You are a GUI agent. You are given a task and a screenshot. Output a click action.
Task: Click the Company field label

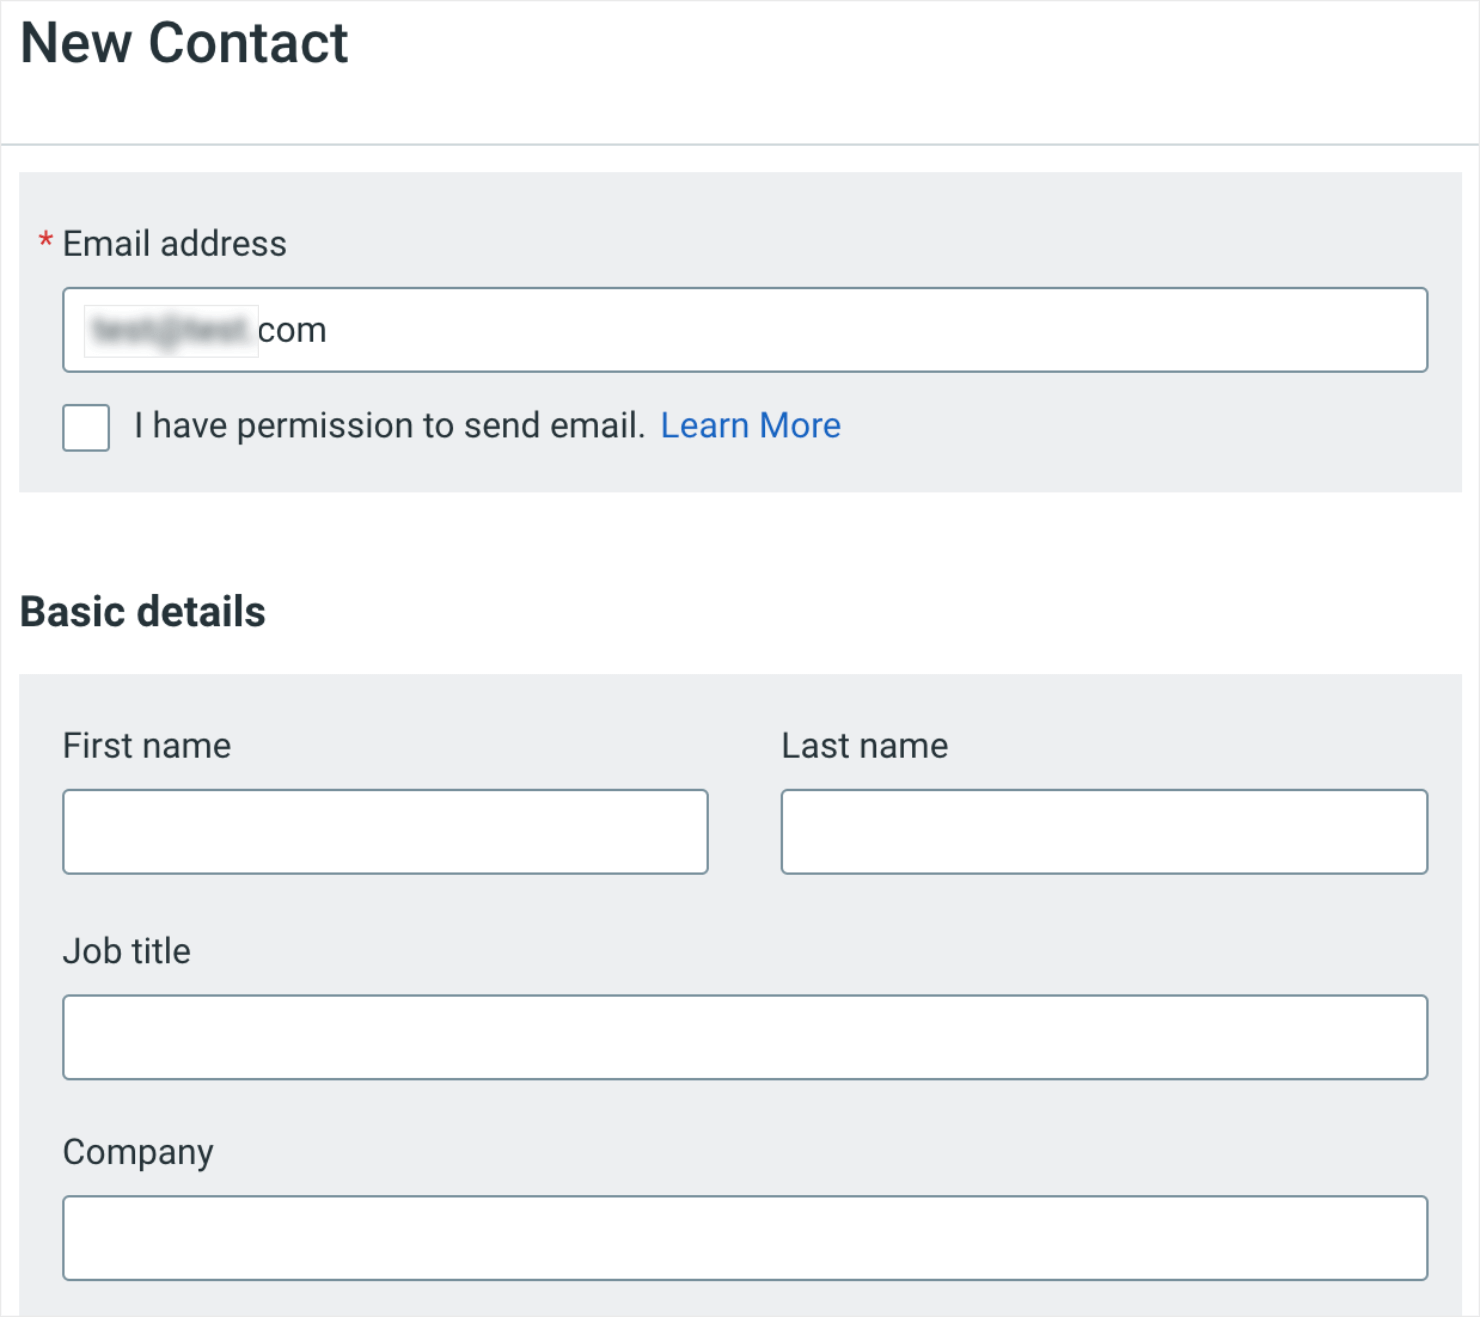pyautogui.click(x=138, y=1152)
